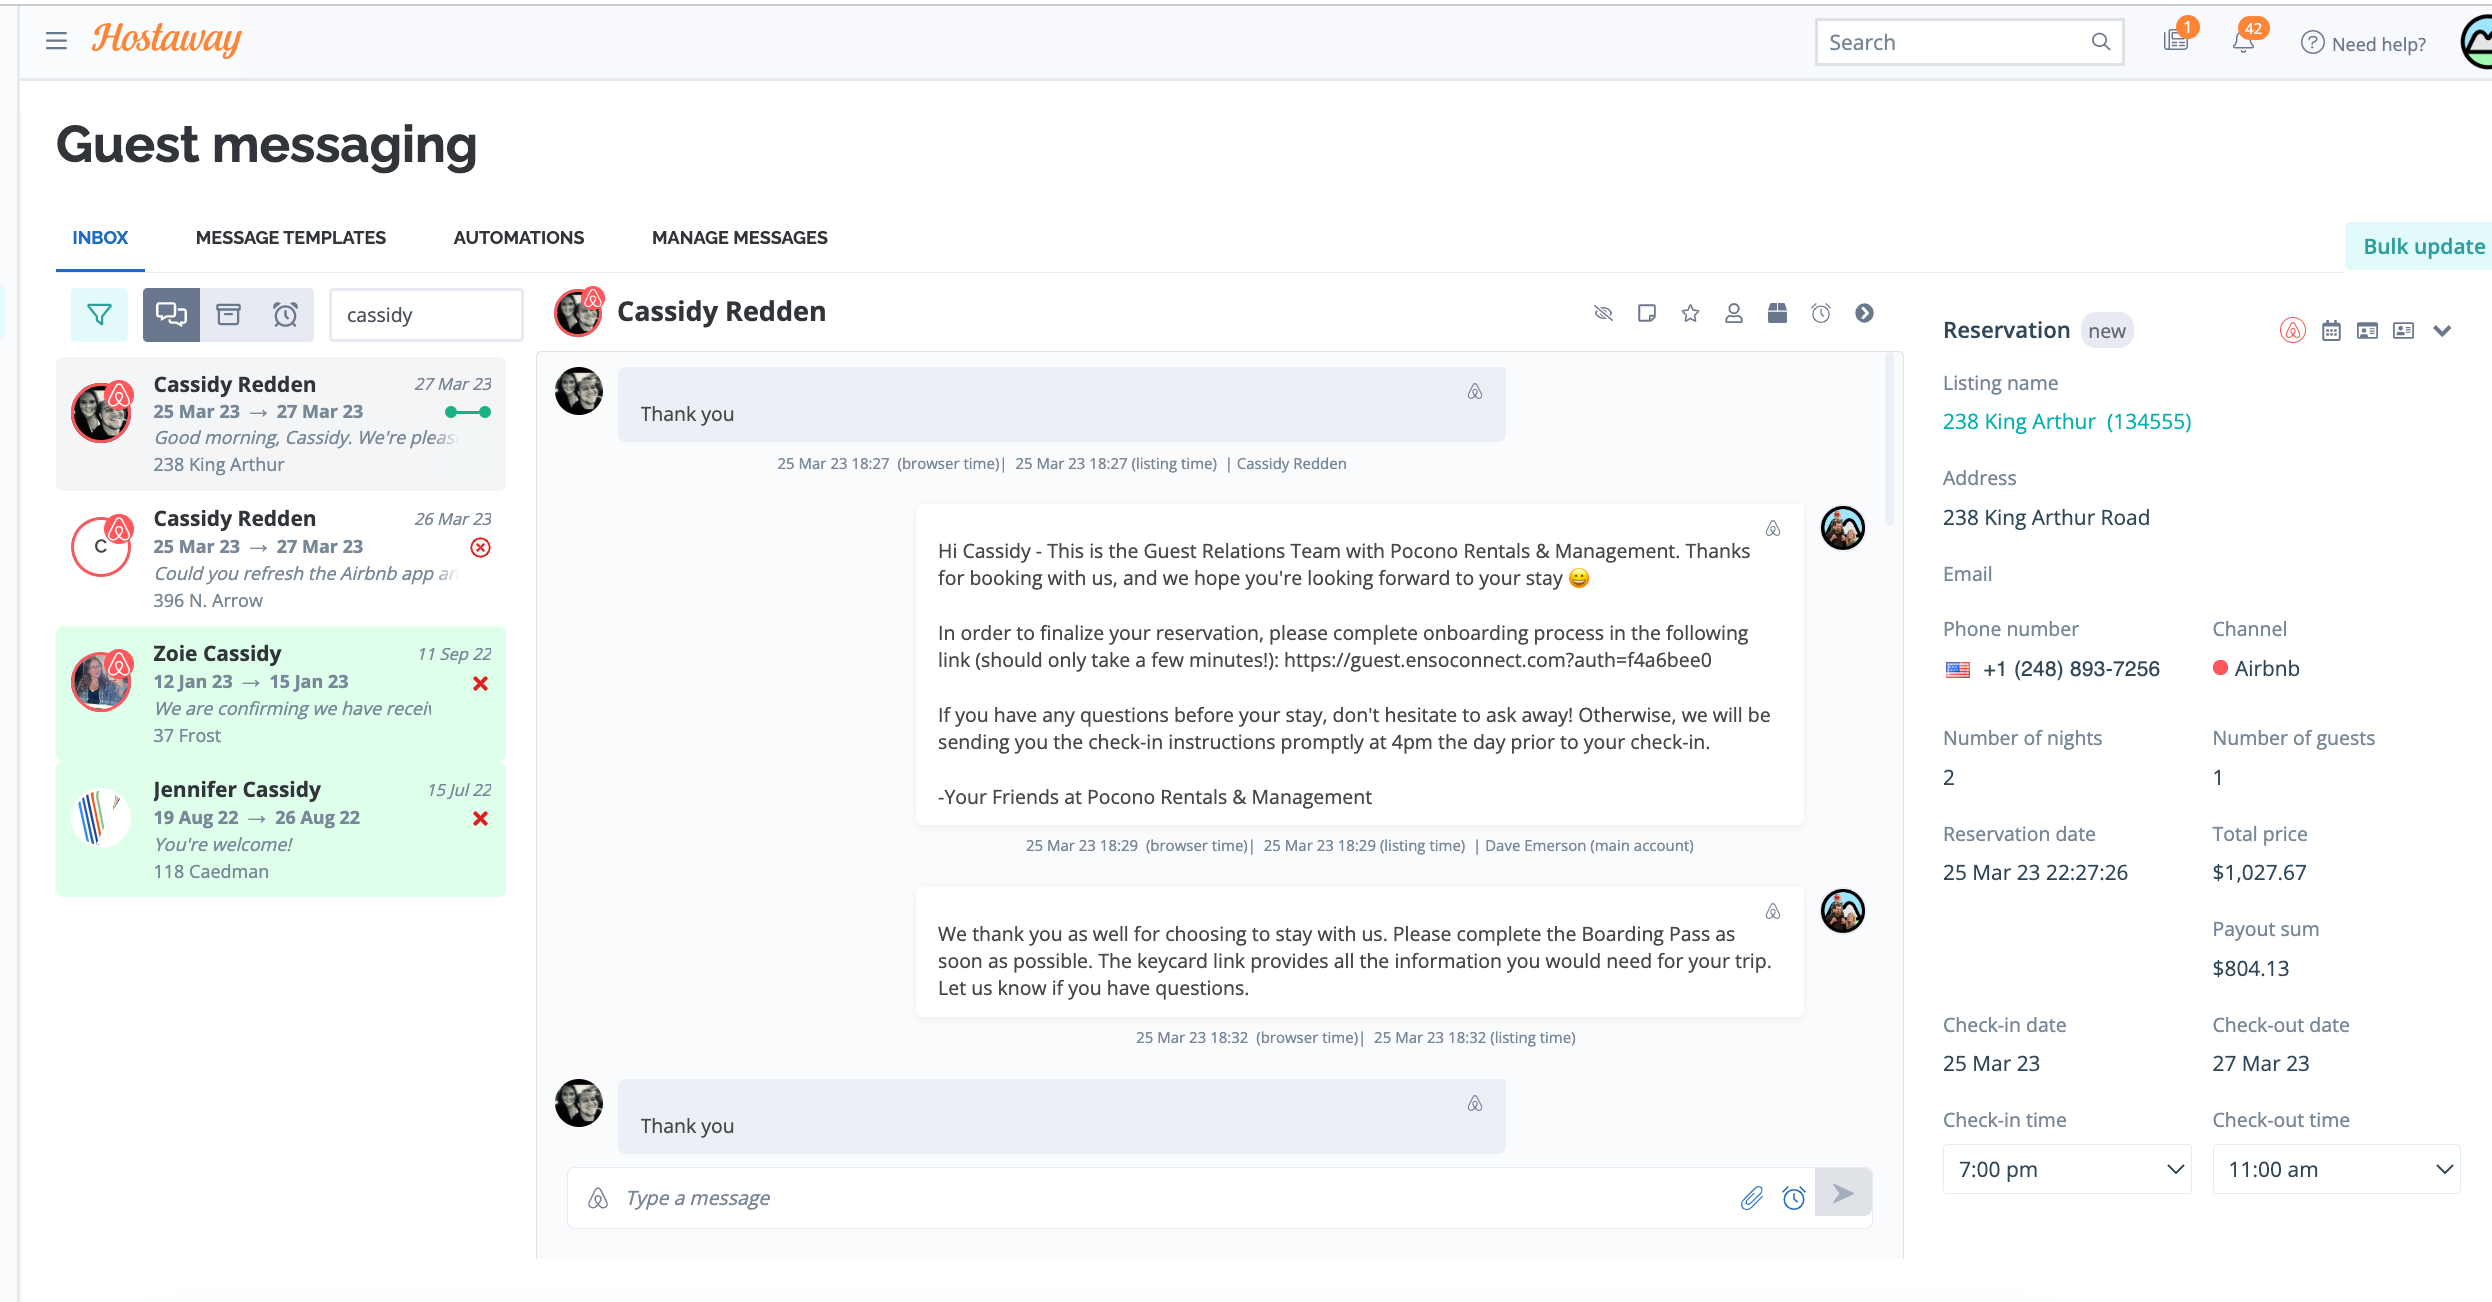The width and height of the screenshot is (2492, 1302).
Task: Toggle the all conversations view button
Action: click(x=171, y=315)
